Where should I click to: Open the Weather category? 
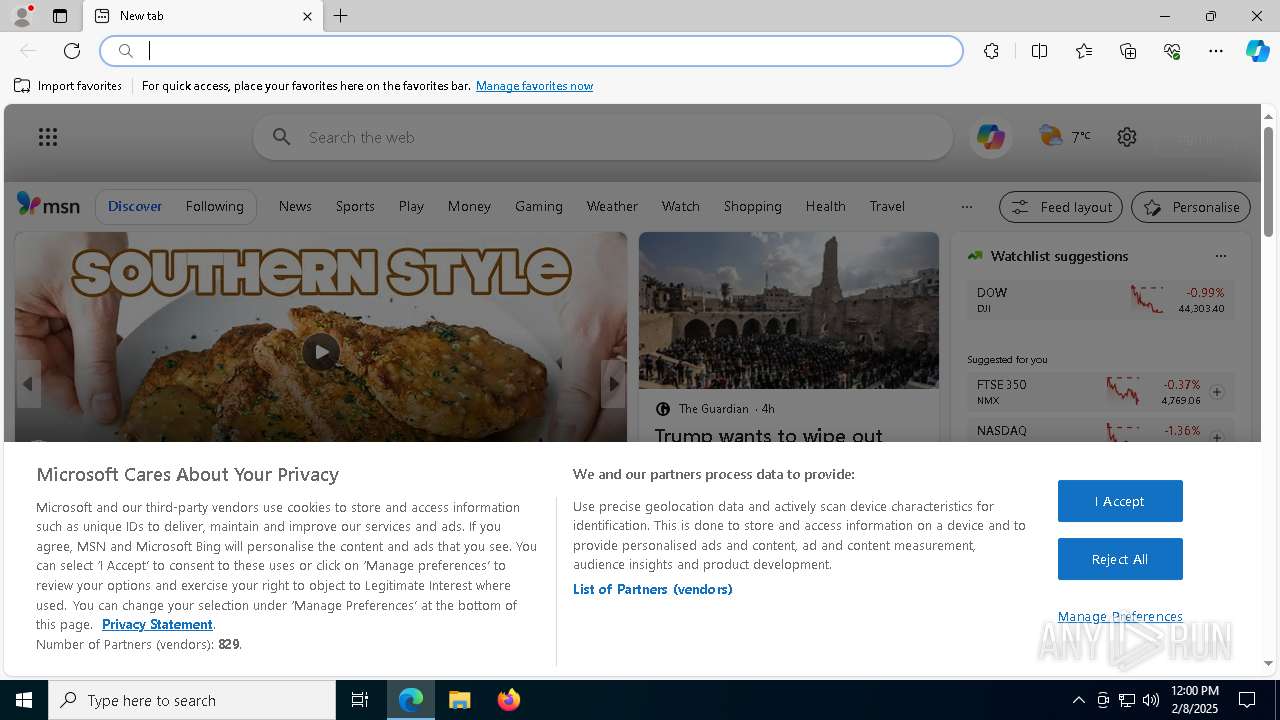click(x=612, y=206)
